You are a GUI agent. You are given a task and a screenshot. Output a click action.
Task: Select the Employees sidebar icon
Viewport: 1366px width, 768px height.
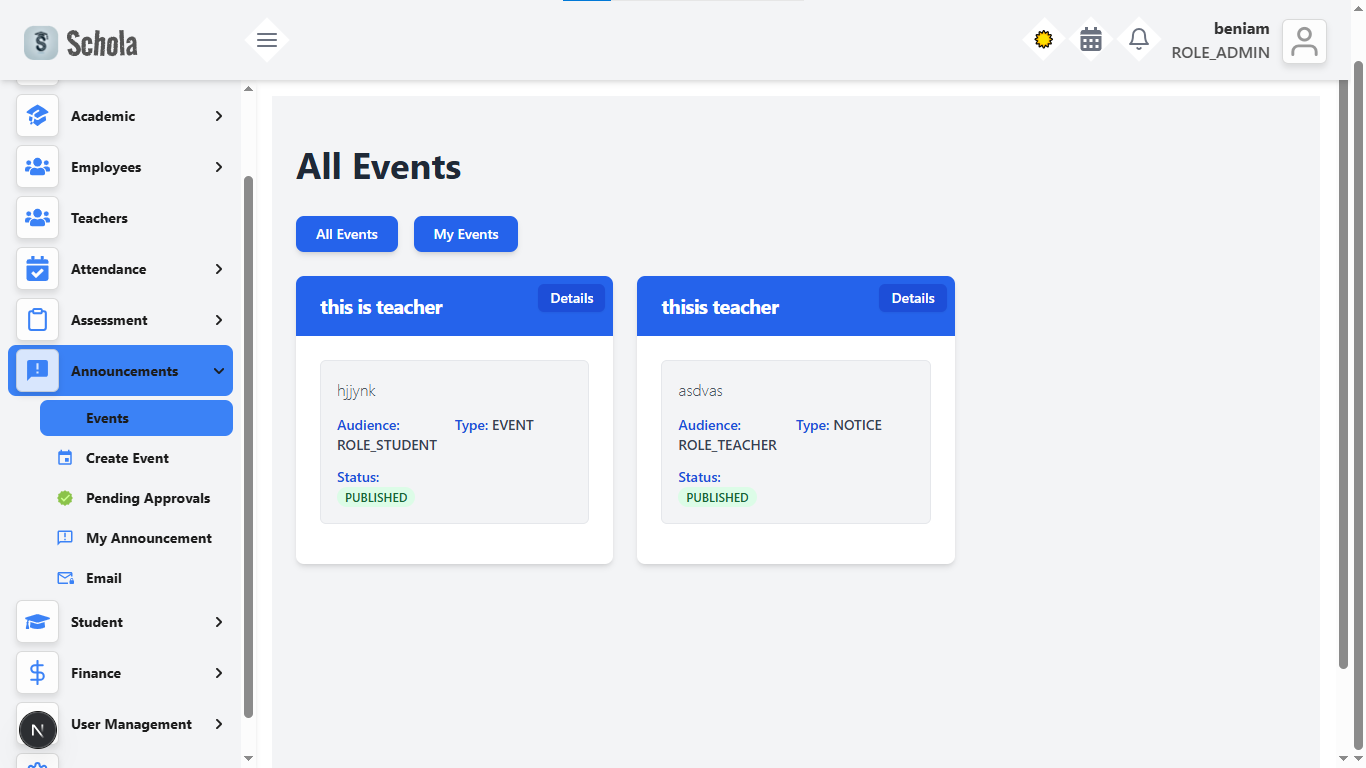pyautogui.click(x=37, y=166)
